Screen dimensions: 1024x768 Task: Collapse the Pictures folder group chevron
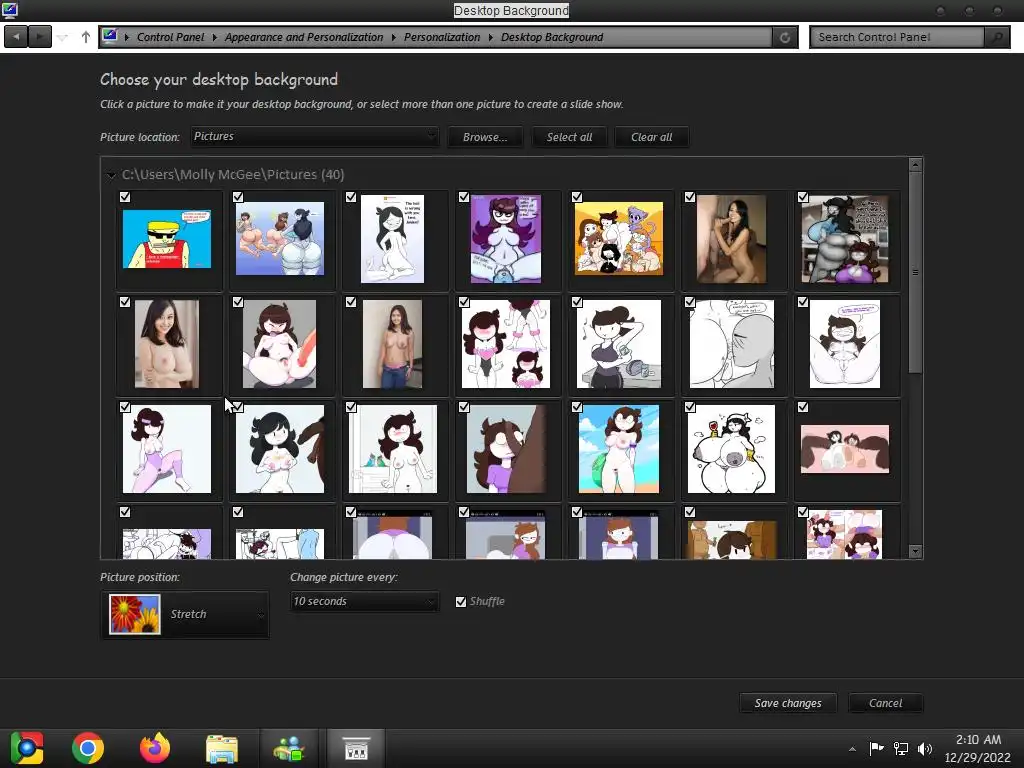coord(110,175)
